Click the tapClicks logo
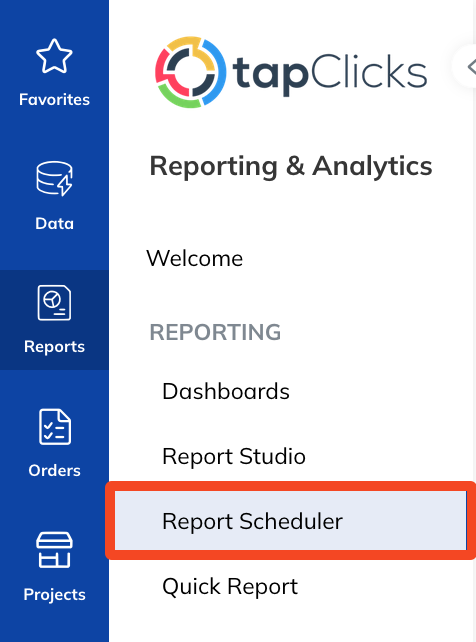This screenshot has width=476, height=642. [291, 72]
